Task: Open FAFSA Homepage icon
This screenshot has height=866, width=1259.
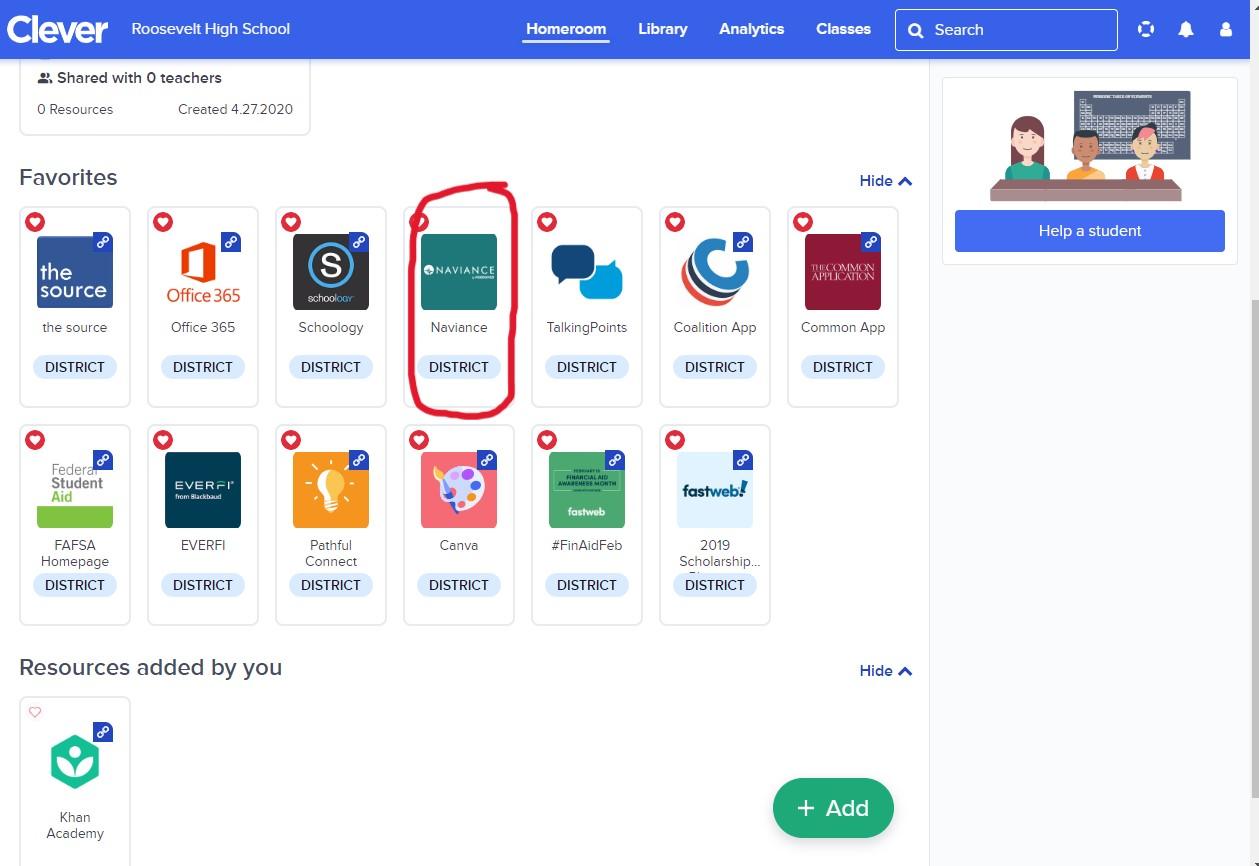Action: [75, 490]
